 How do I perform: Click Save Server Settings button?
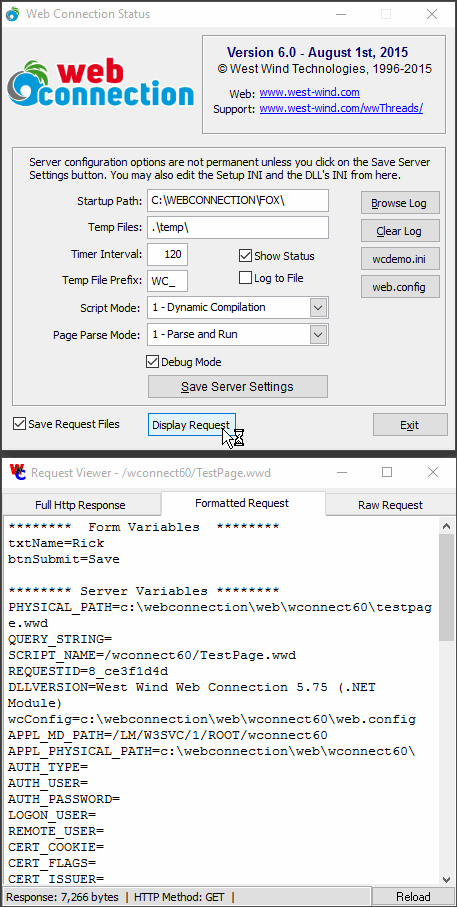tap(238, 386)
